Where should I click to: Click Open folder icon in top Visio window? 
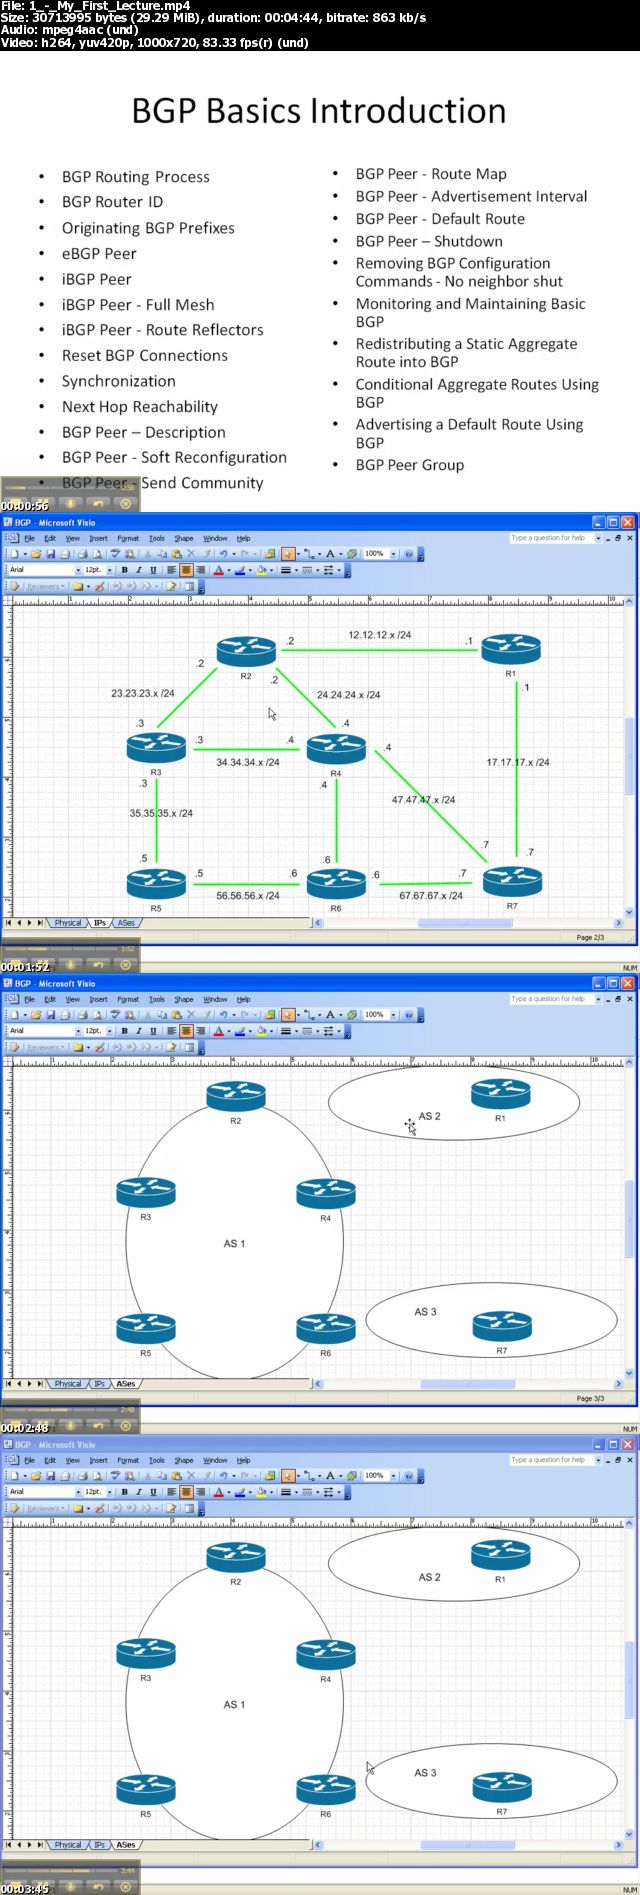[36, 553]
